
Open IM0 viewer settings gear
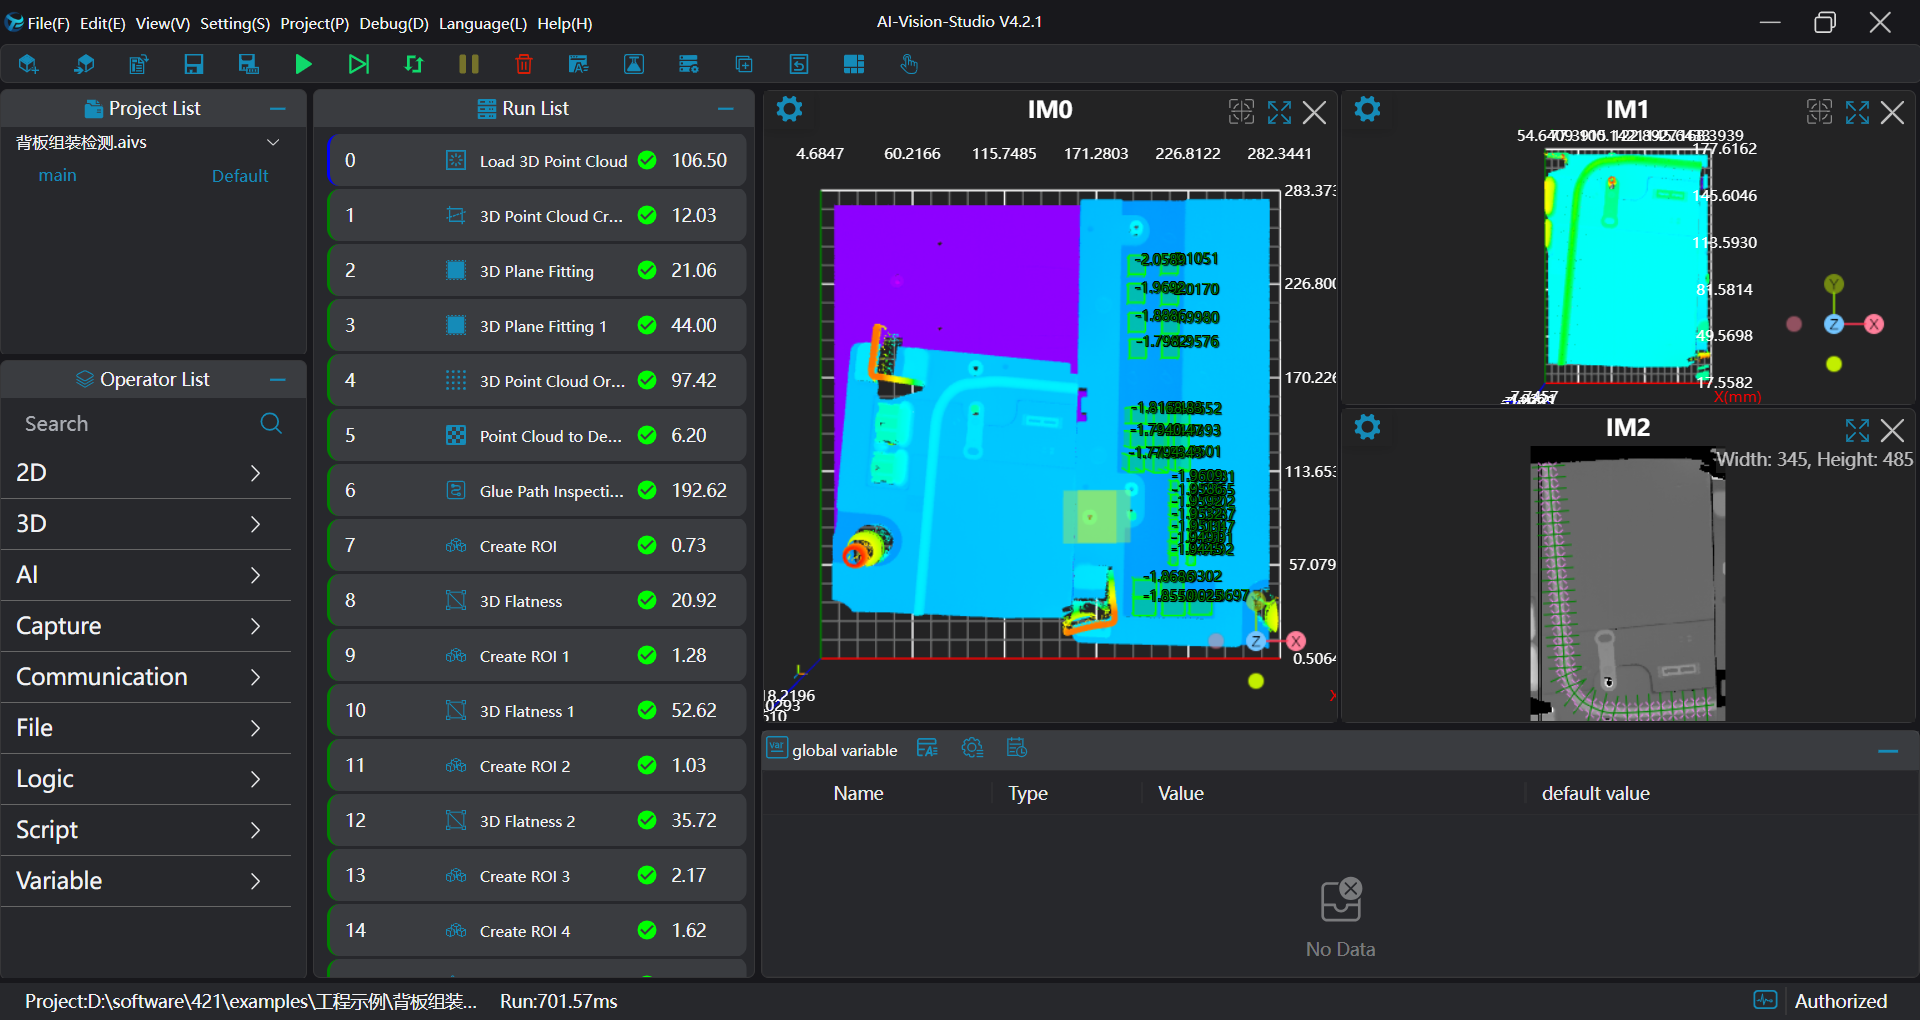pyautogui.click(x=790, y=110)
